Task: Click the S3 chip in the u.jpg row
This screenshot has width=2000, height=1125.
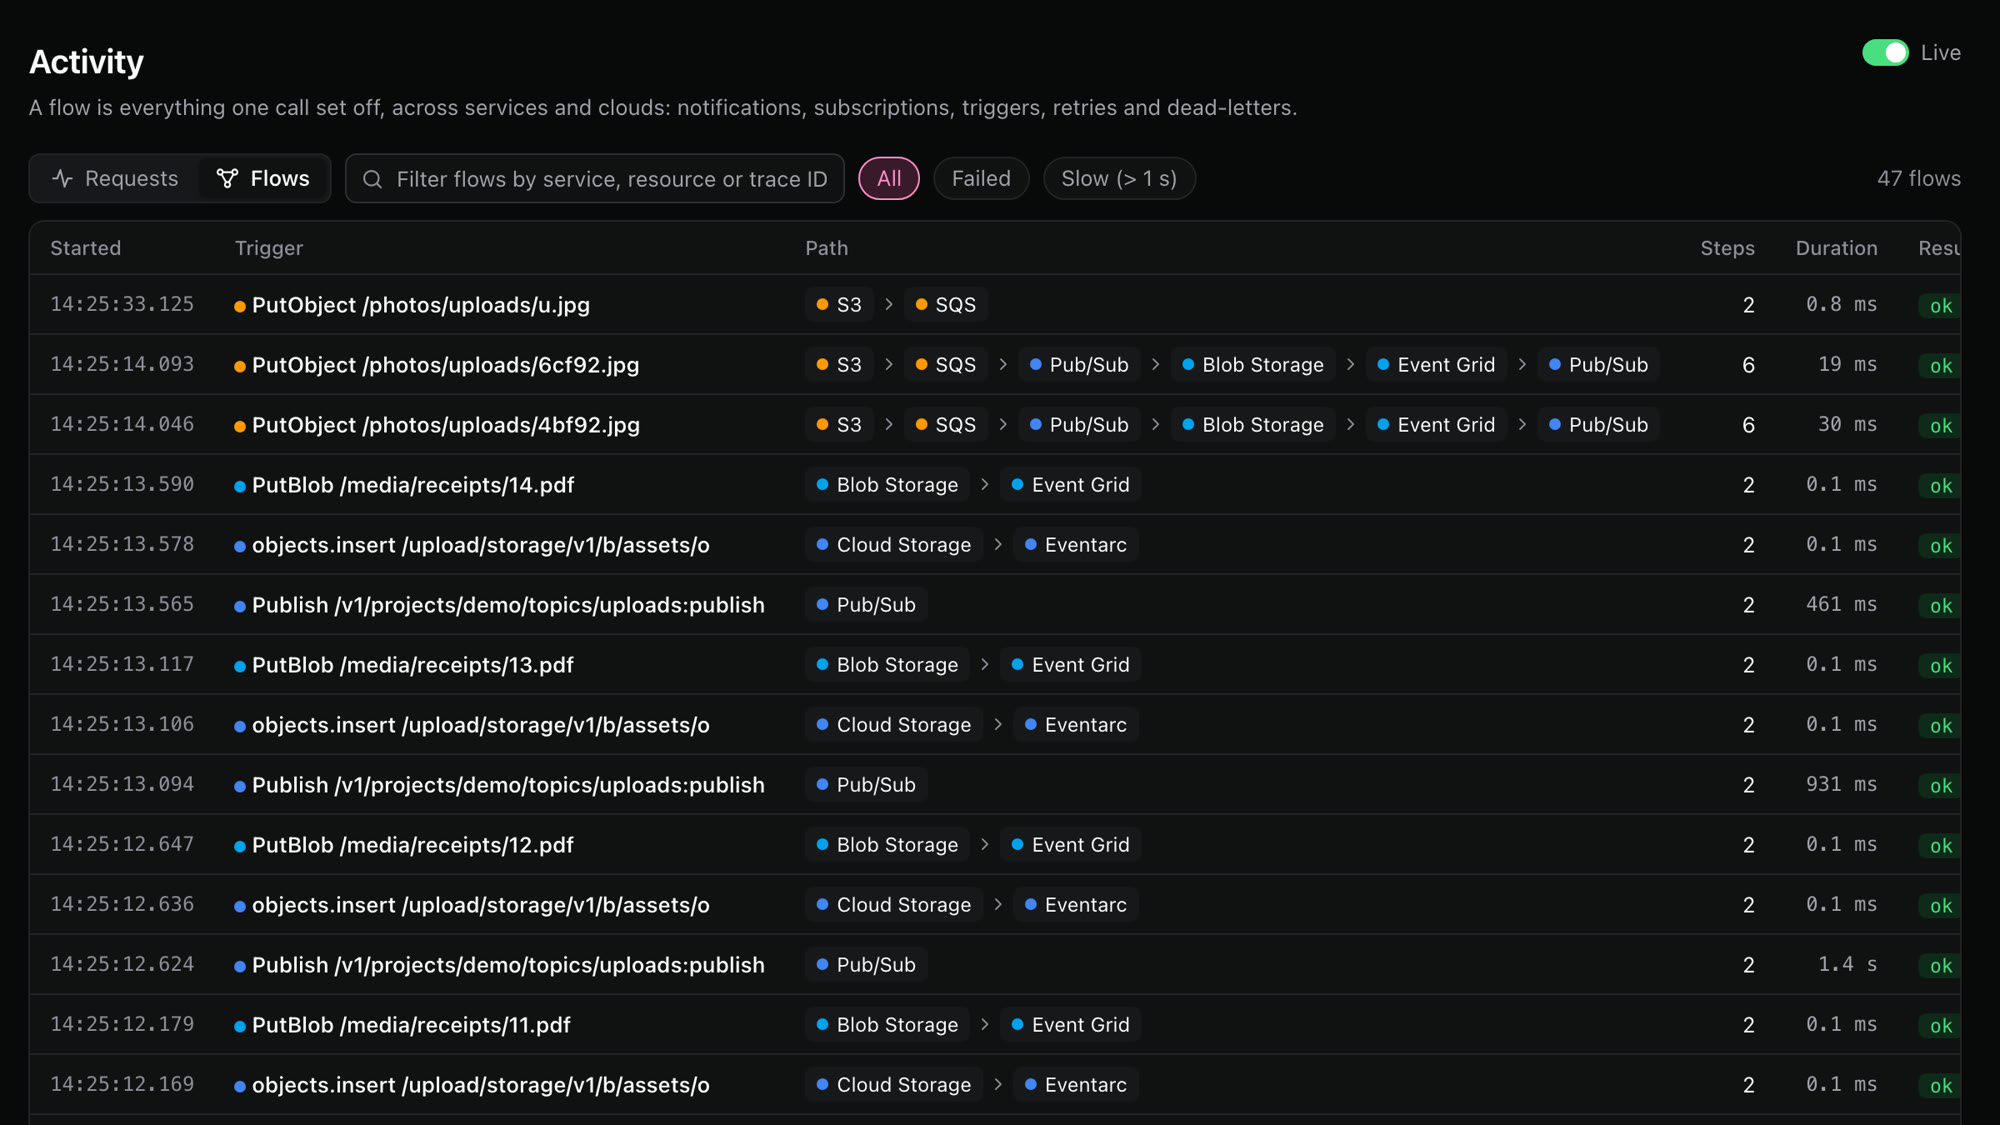Action: pyautogui.click(x=839, y=305)
